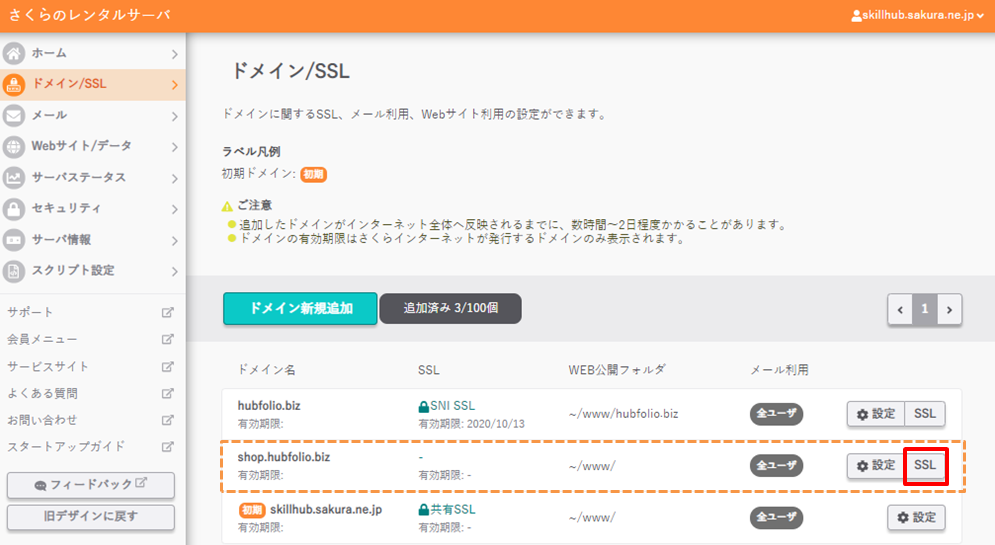Click the 初期 label badge in legend
This screenshot has height=545, width=995.
coord(313,174)
